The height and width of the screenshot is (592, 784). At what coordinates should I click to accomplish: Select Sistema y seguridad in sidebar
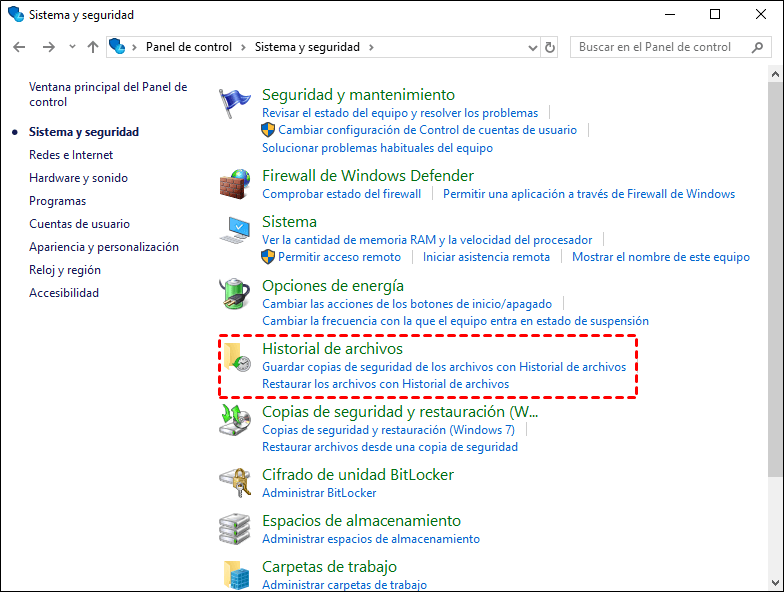tap(84, 132)
